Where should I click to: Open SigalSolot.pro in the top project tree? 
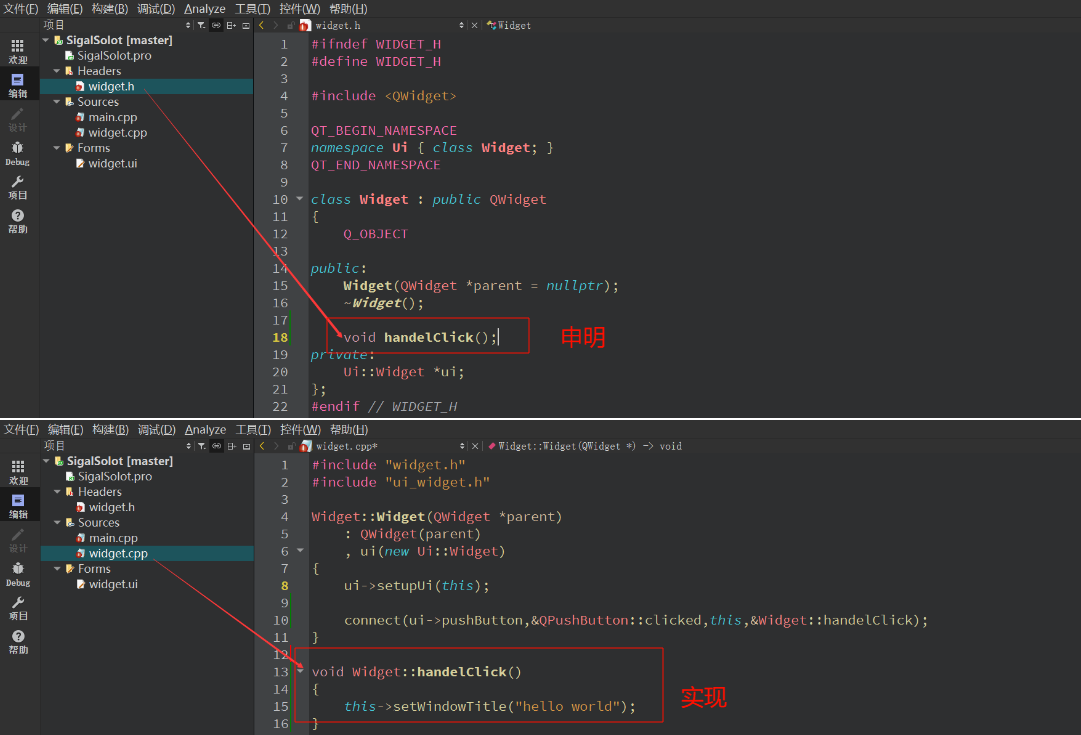click(x=114, y=56)
